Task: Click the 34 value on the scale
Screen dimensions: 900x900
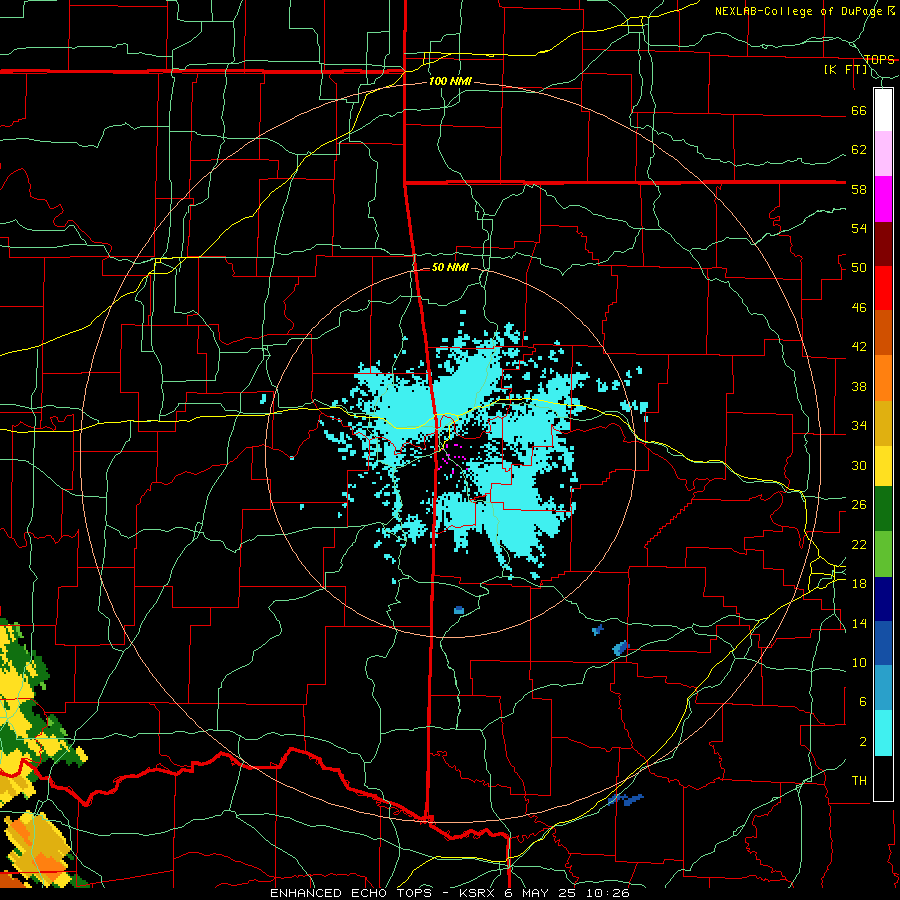Action: click(x=859, y=426)
